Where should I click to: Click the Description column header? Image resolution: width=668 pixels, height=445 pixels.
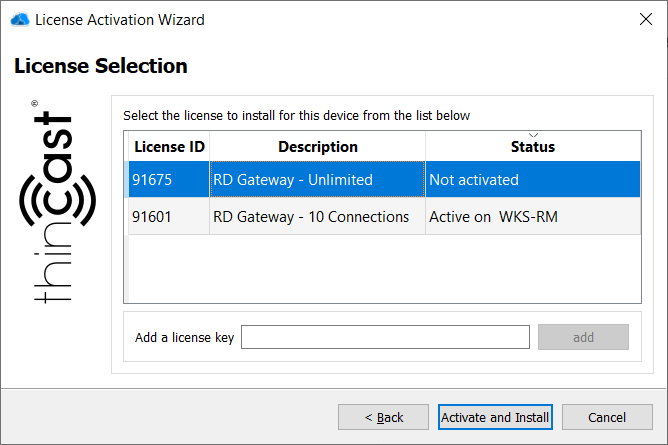[318, 146]
